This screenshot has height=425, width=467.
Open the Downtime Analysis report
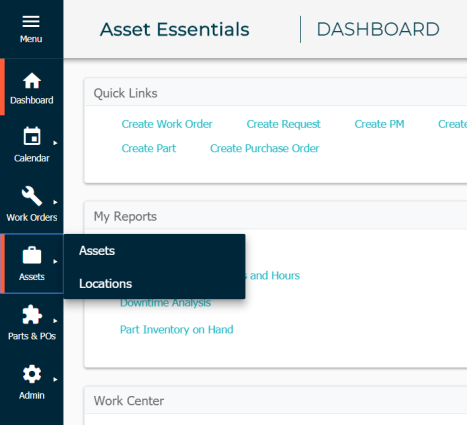[165, 303]
